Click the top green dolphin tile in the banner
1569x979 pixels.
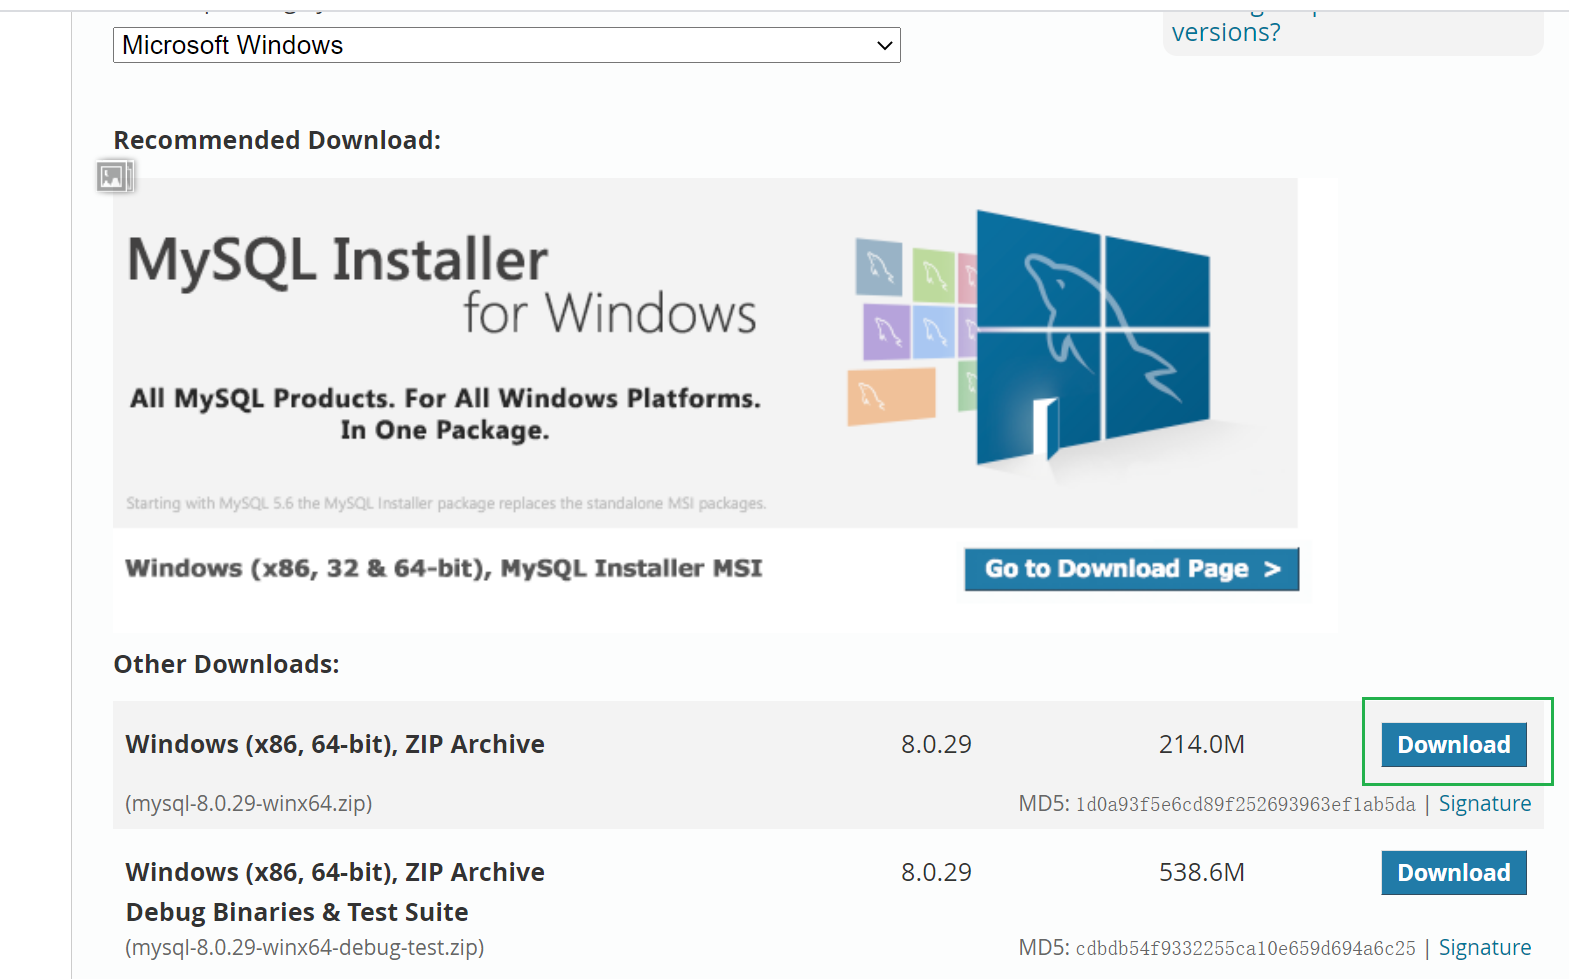point(933,275)
